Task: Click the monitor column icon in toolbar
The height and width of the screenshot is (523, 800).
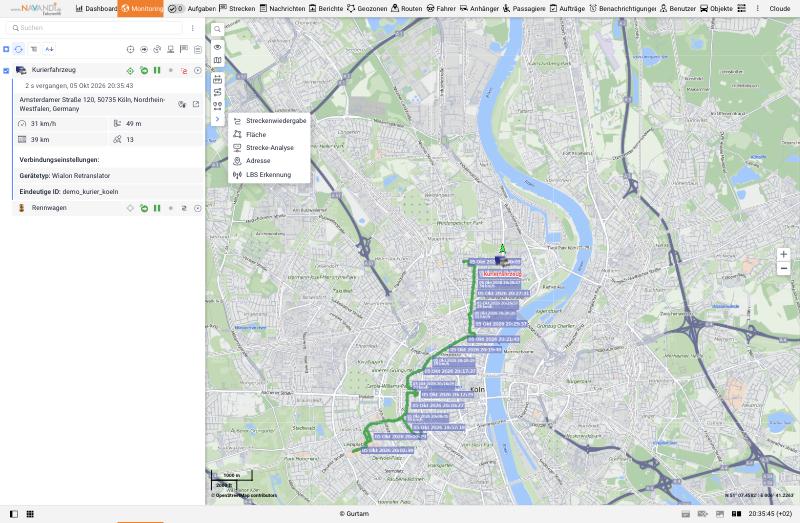Action: [x=170, y=49]
